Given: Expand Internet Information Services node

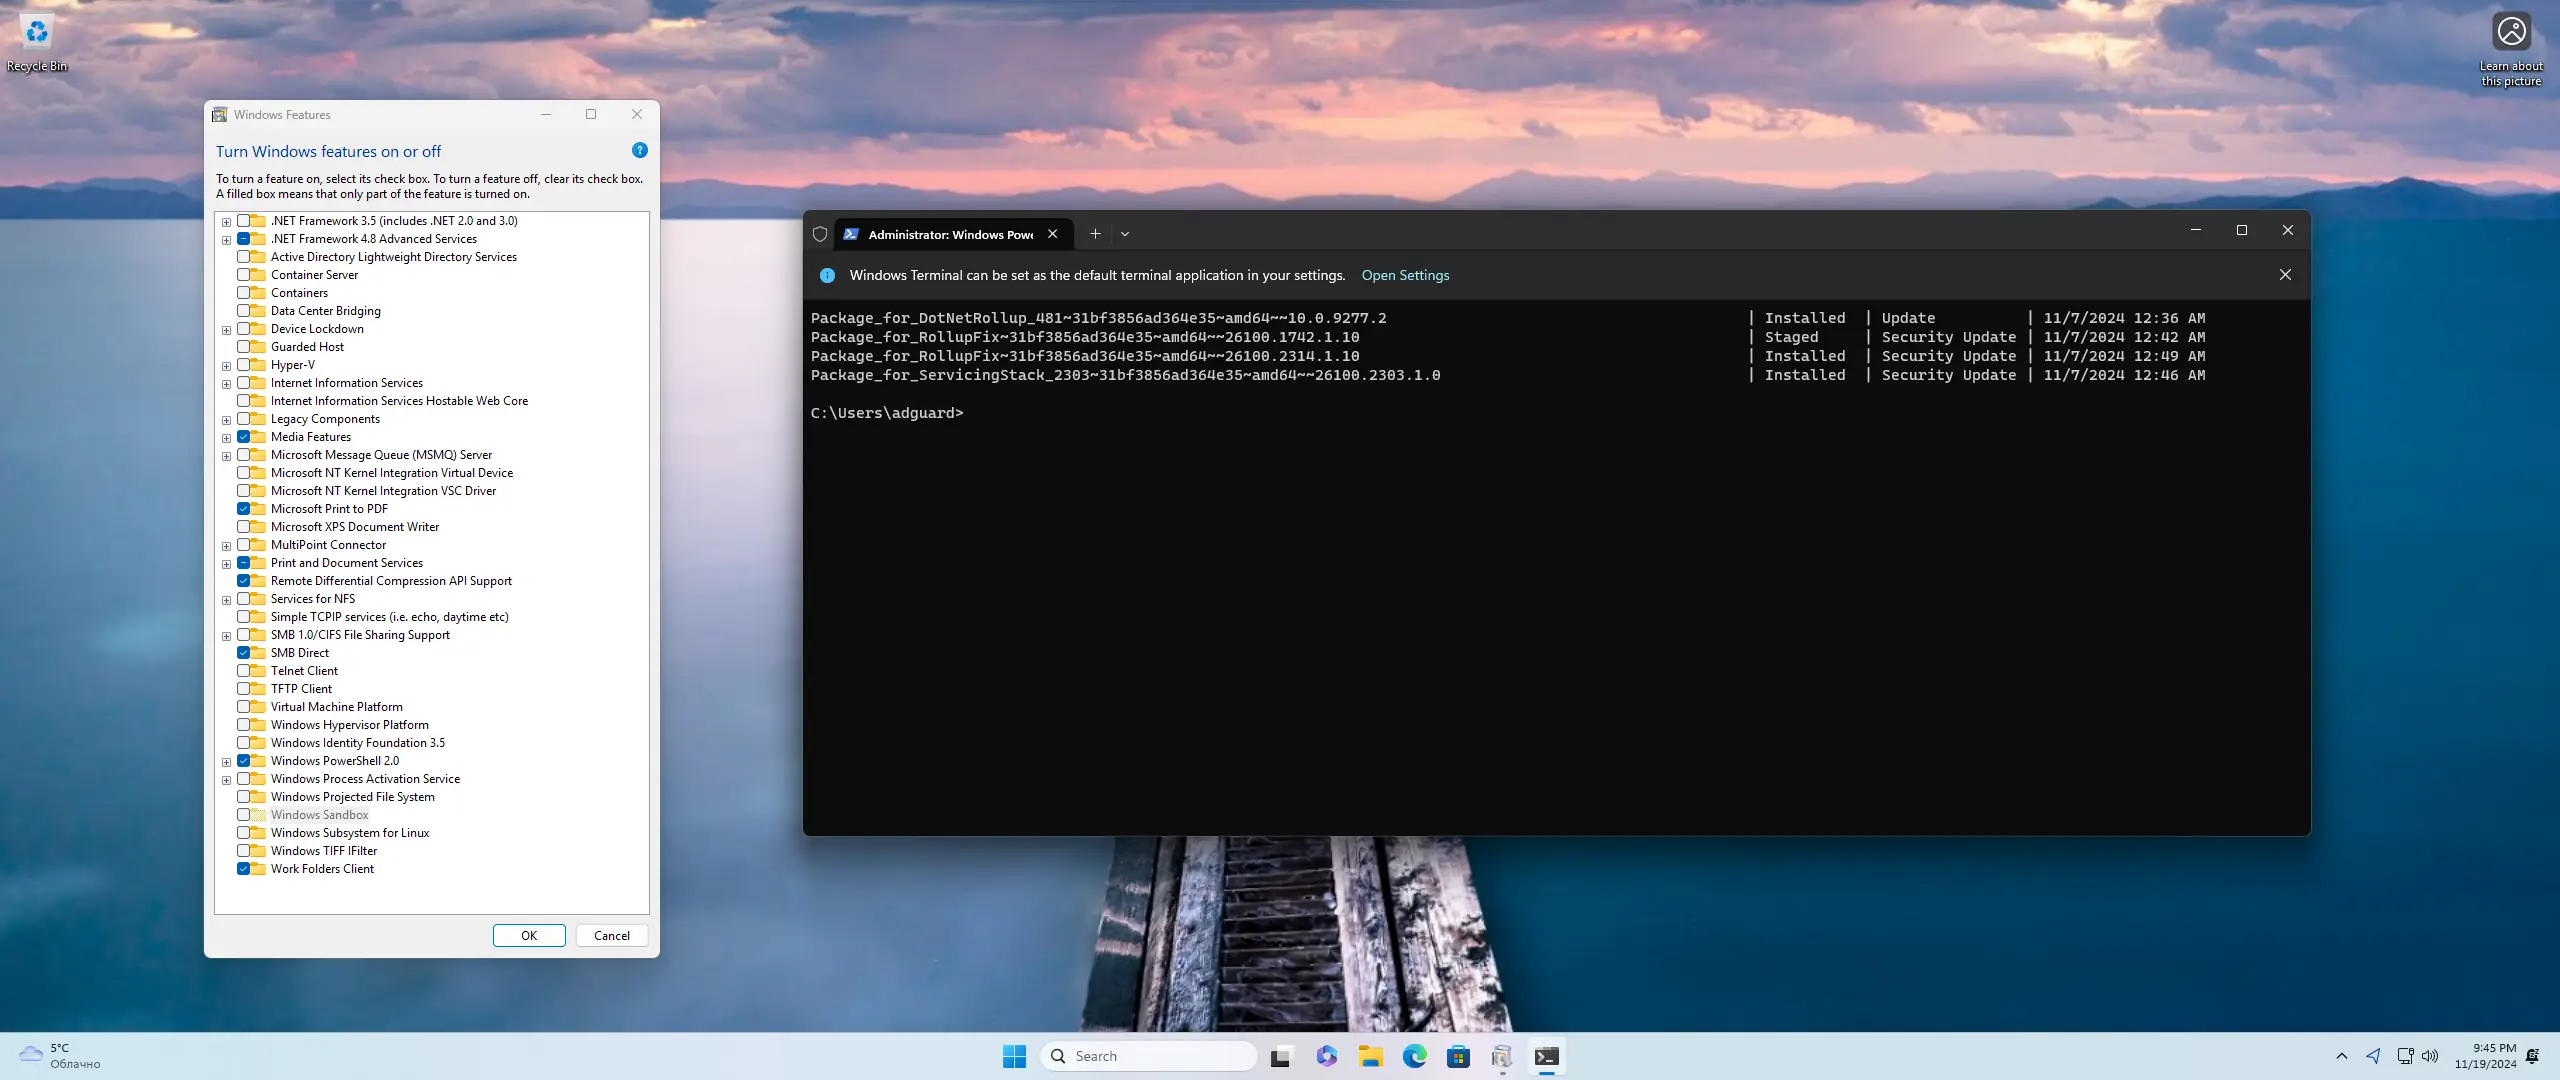Looking at the screenshot, I should (226, 384).
